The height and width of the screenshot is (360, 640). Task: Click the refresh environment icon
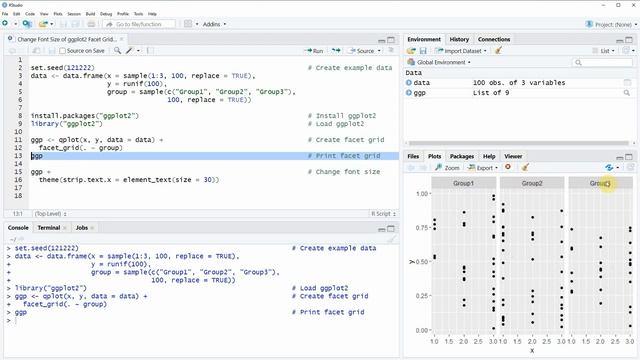pos(626,51)
